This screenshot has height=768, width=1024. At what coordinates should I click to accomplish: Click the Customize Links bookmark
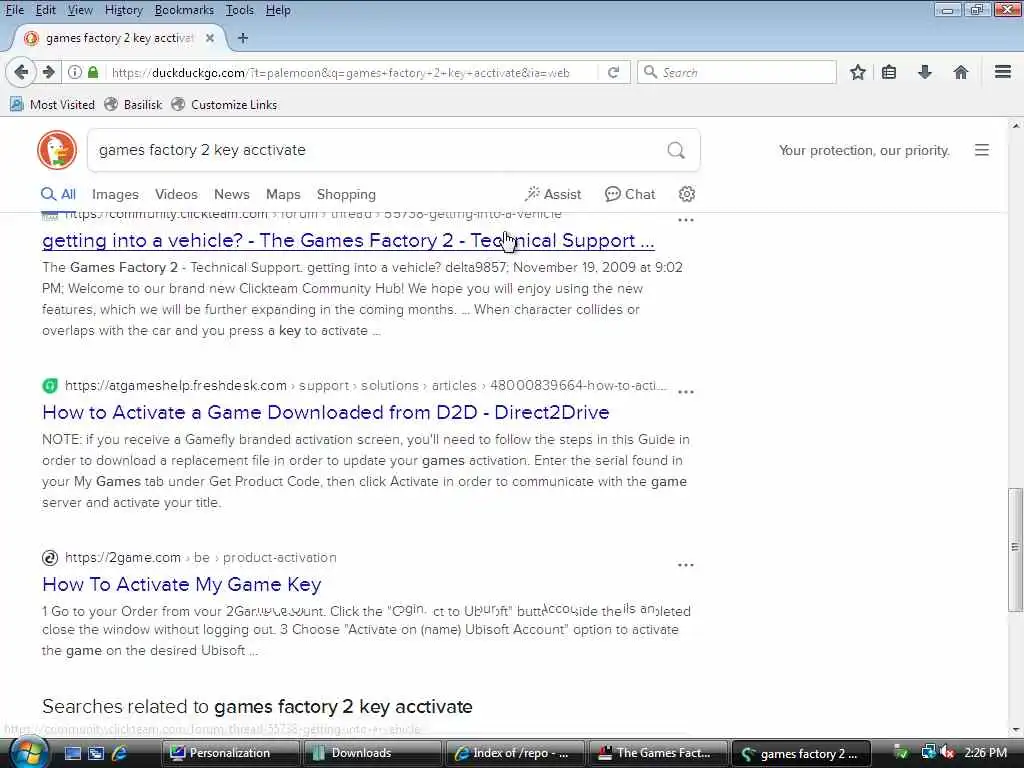(x=224, y=104)
